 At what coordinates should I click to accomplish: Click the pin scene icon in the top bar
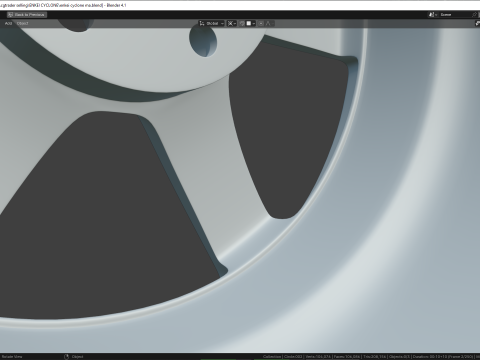click(475, 15)
